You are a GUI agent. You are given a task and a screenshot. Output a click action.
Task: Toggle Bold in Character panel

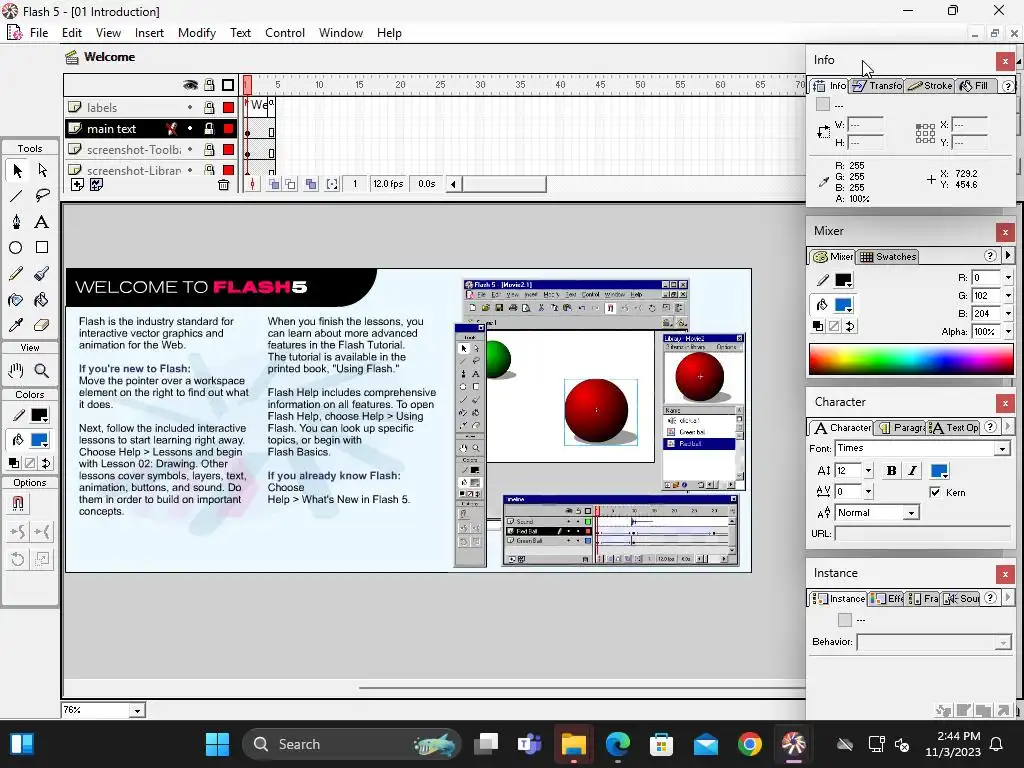pos(891,471)
